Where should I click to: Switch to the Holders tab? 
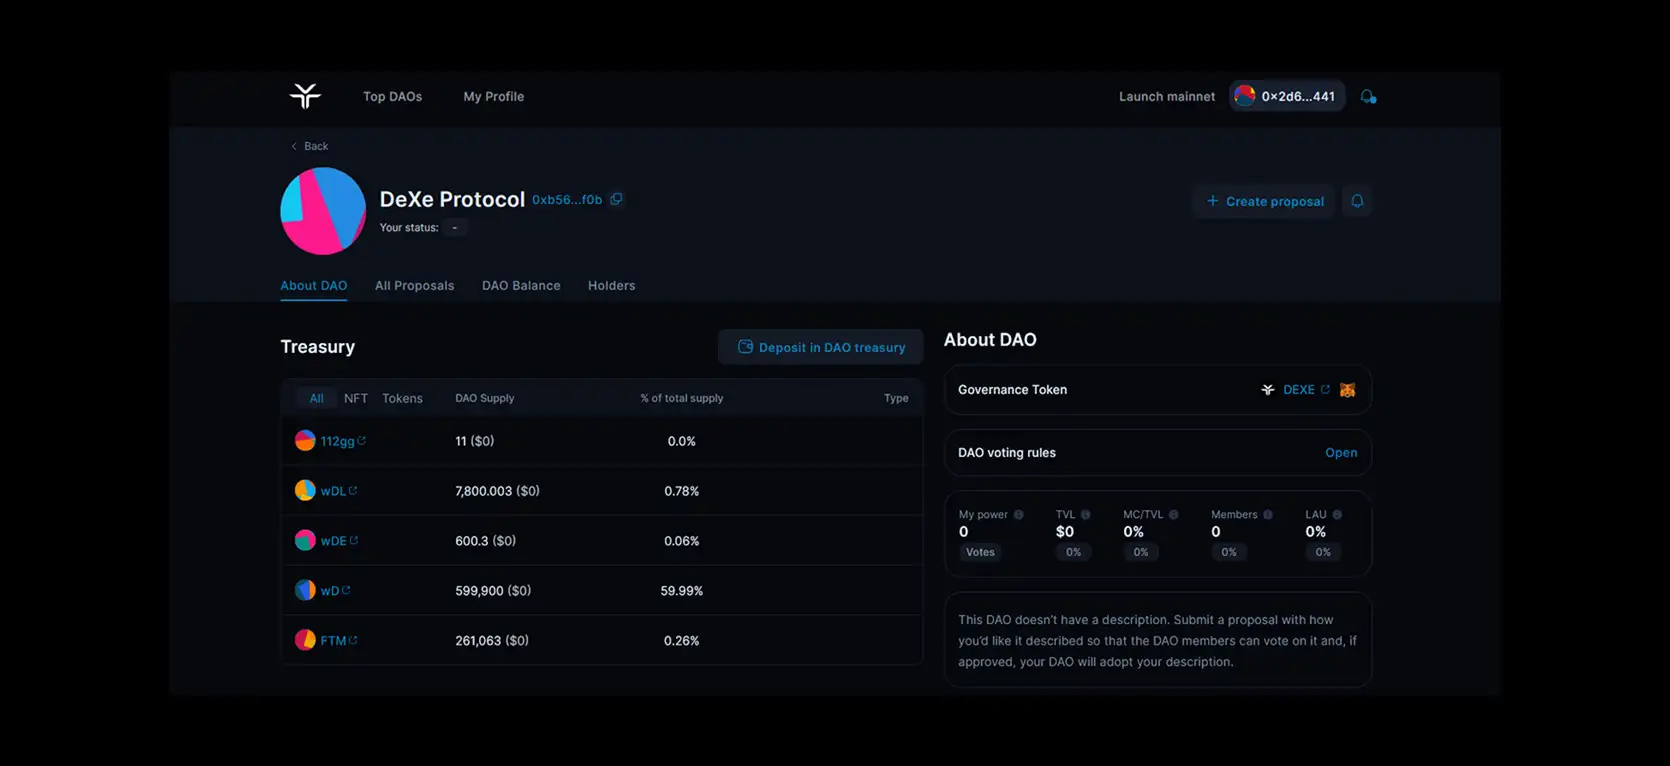point(611,286)
